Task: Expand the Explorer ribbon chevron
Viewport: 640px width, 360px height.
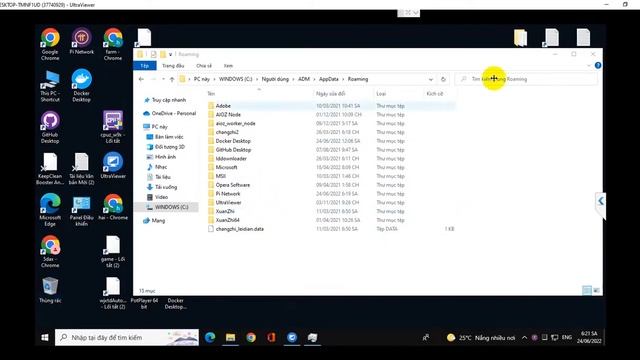Action: [x=589, y=65]
